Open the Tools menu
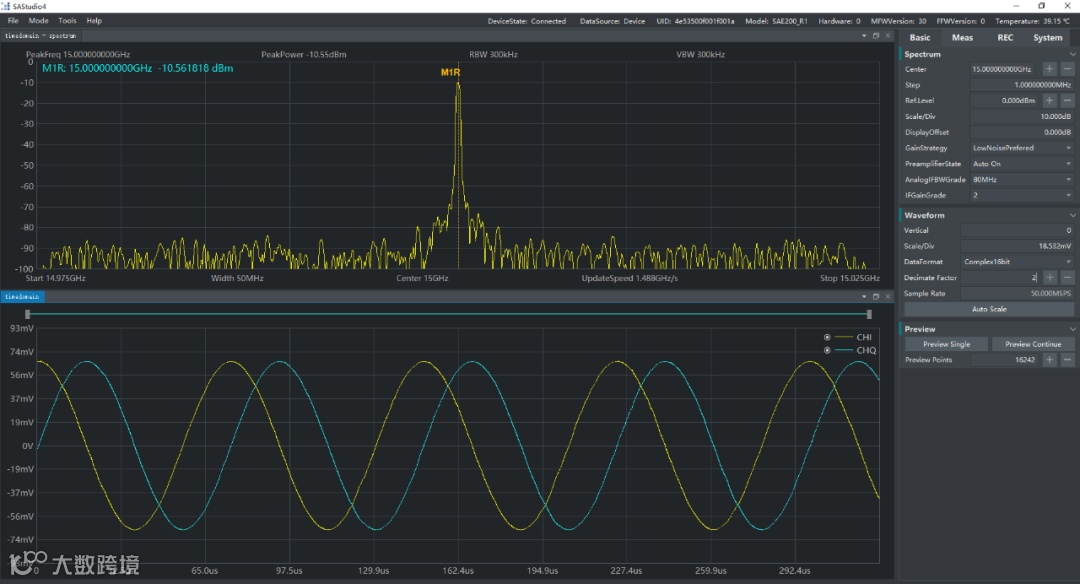The image size is (1080, 584). pyautogui.click(x=68, y=21)
